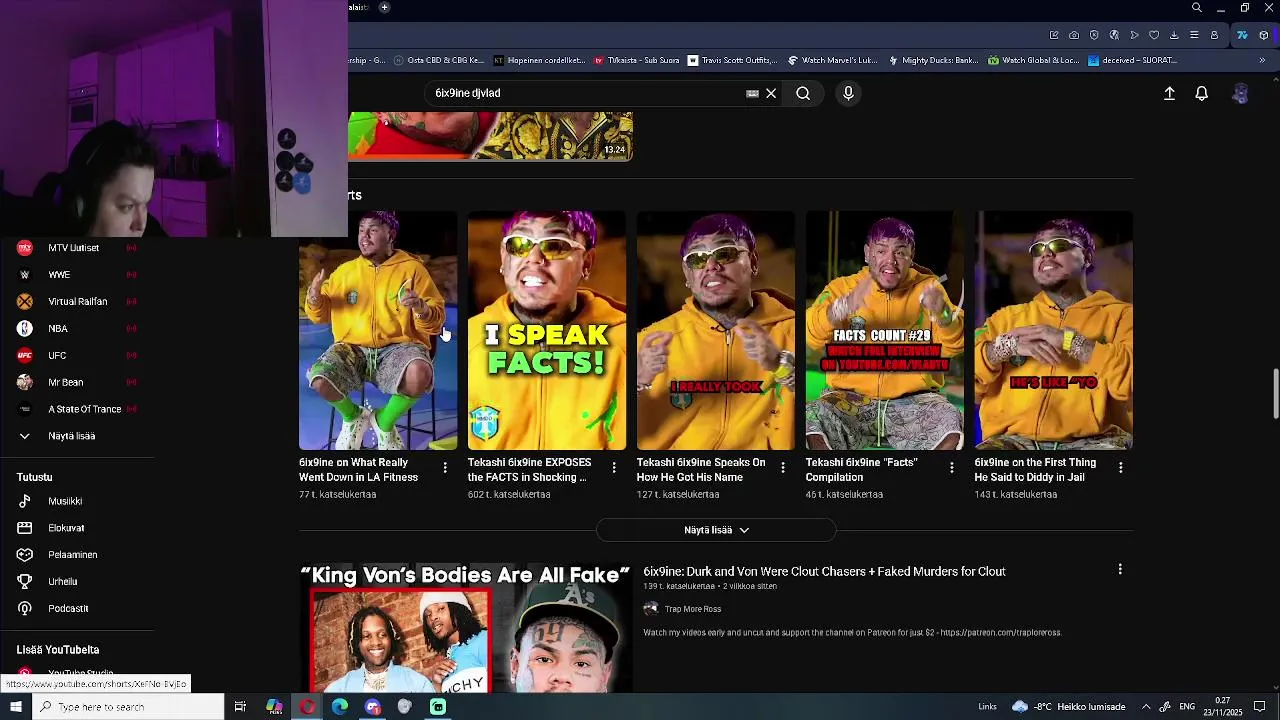This screenshot has height=720, width=1280.
Task: Open the Osta CBD & CBG bookmark
Action: (438, 60)
